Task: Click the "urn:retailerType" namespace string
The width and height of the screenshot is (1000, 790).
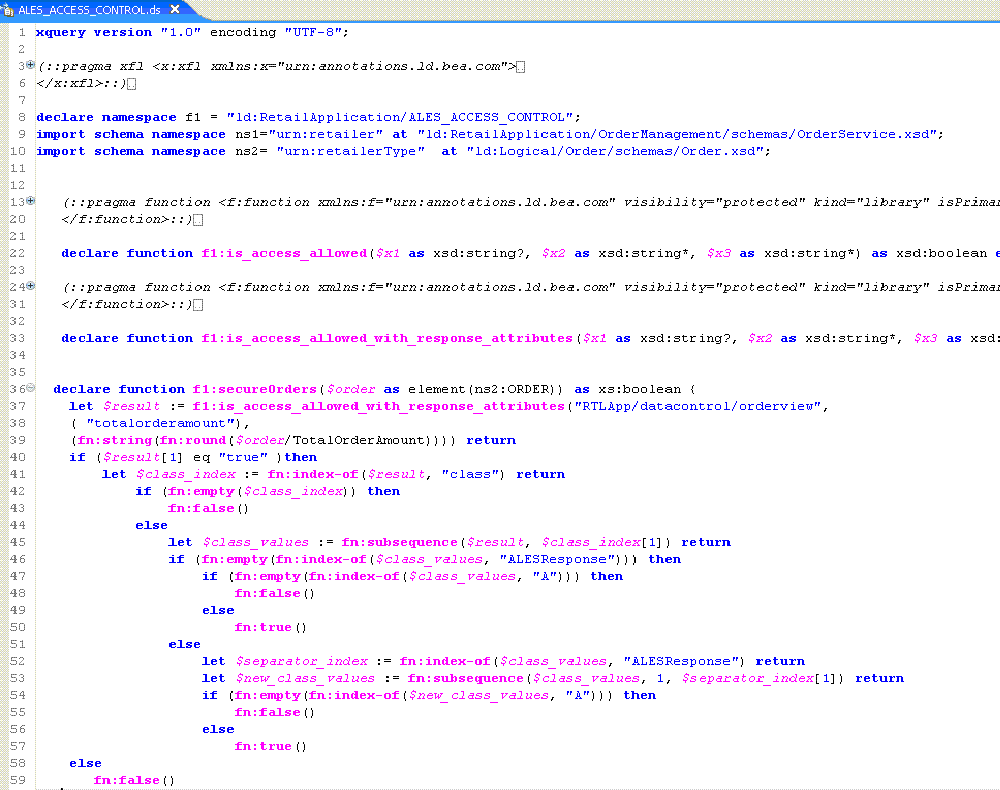Action: pos(350,152)
